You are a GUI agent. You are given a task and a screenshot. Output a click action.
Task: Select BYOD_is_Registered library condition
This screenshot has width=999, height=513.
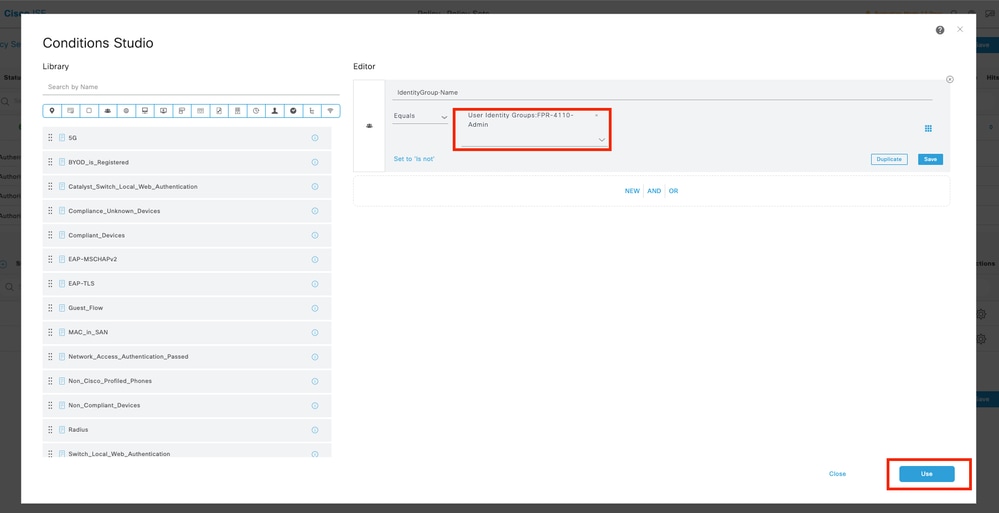pos(187,162)
